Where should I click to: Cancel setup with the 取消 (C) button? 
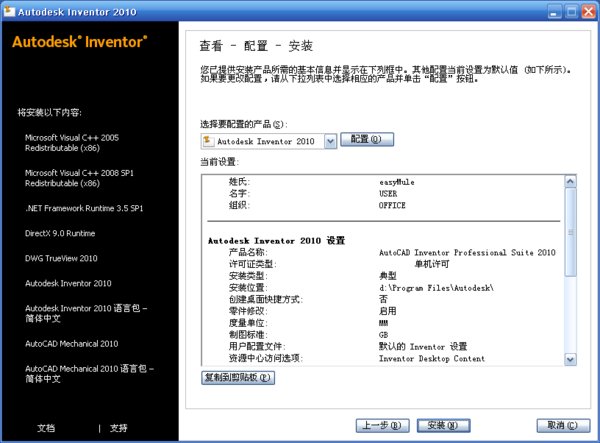click(563, 425)
